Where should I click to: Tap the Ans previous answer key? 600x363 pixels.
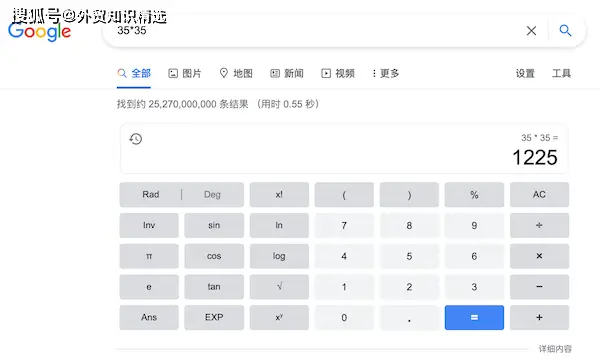pos(149,317)
